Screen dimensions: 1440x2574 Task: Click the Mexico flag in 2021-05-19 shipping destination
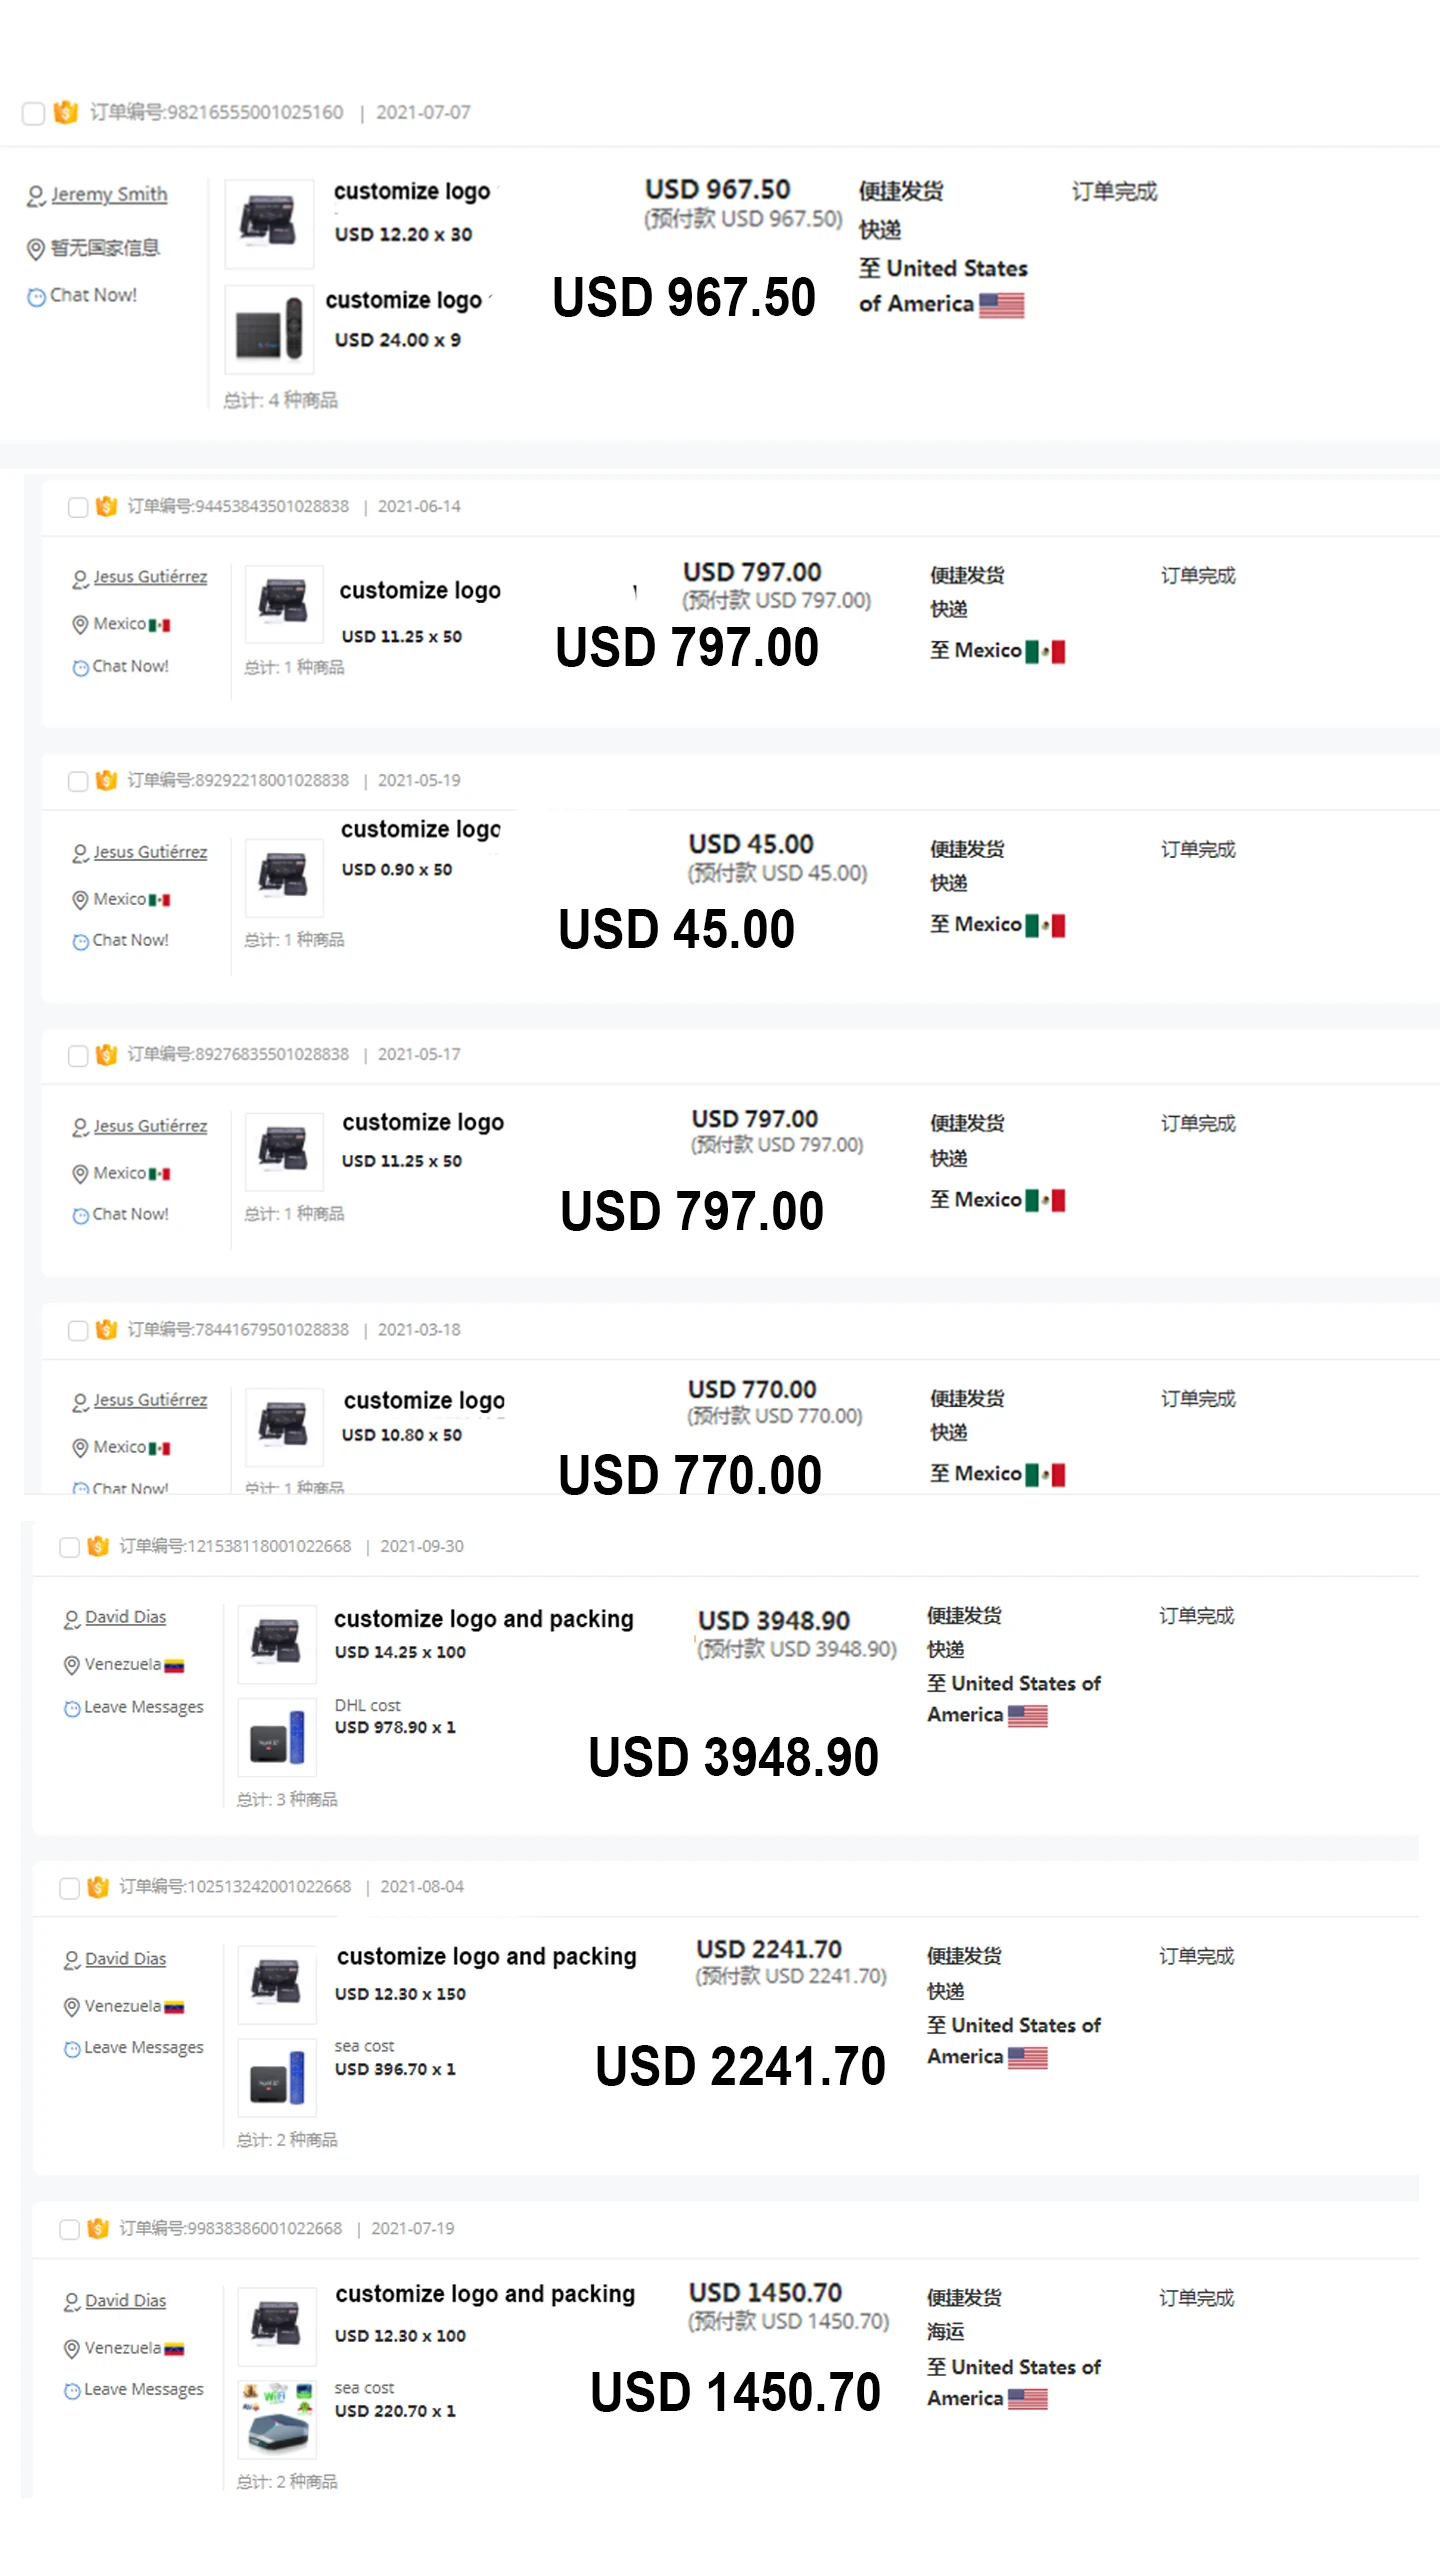click(x=1045, y=925)
